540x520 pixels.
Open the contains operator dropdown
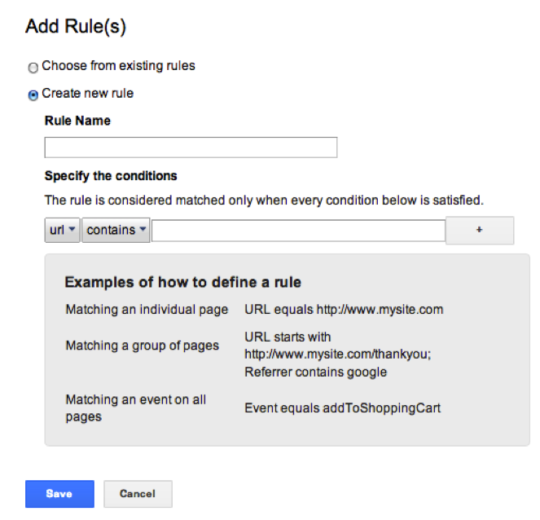click(116, 230)
